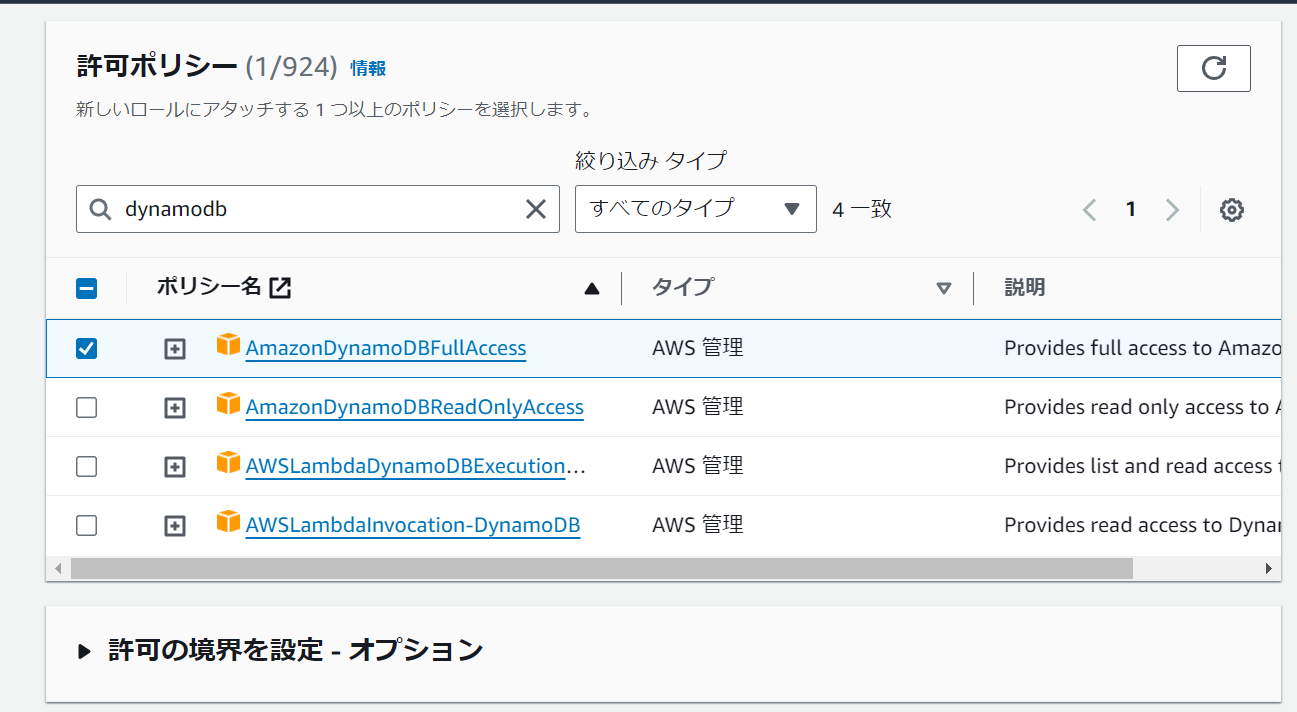Click page number 1 in pagination

pos(1131,209)
